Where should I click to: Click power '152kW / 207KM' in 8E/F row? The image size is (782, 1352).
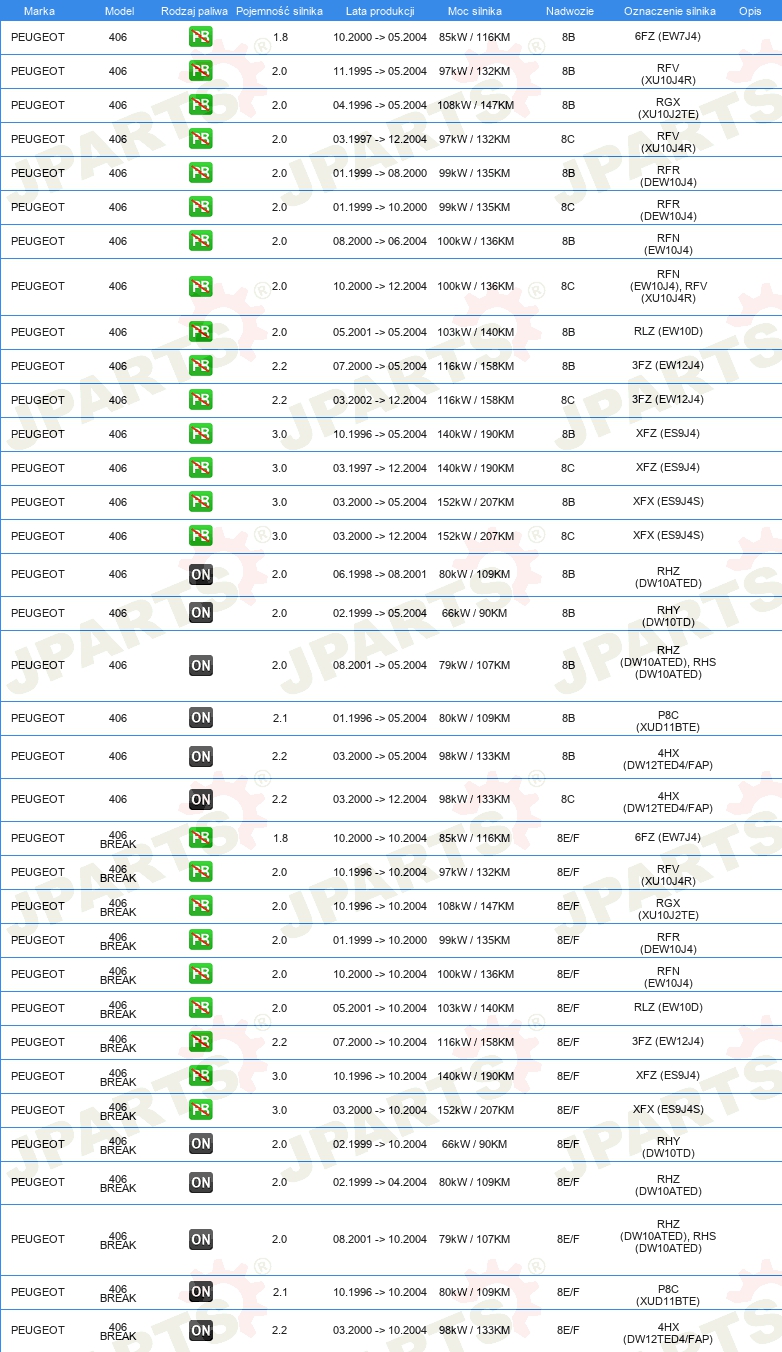coord(475,1110)
